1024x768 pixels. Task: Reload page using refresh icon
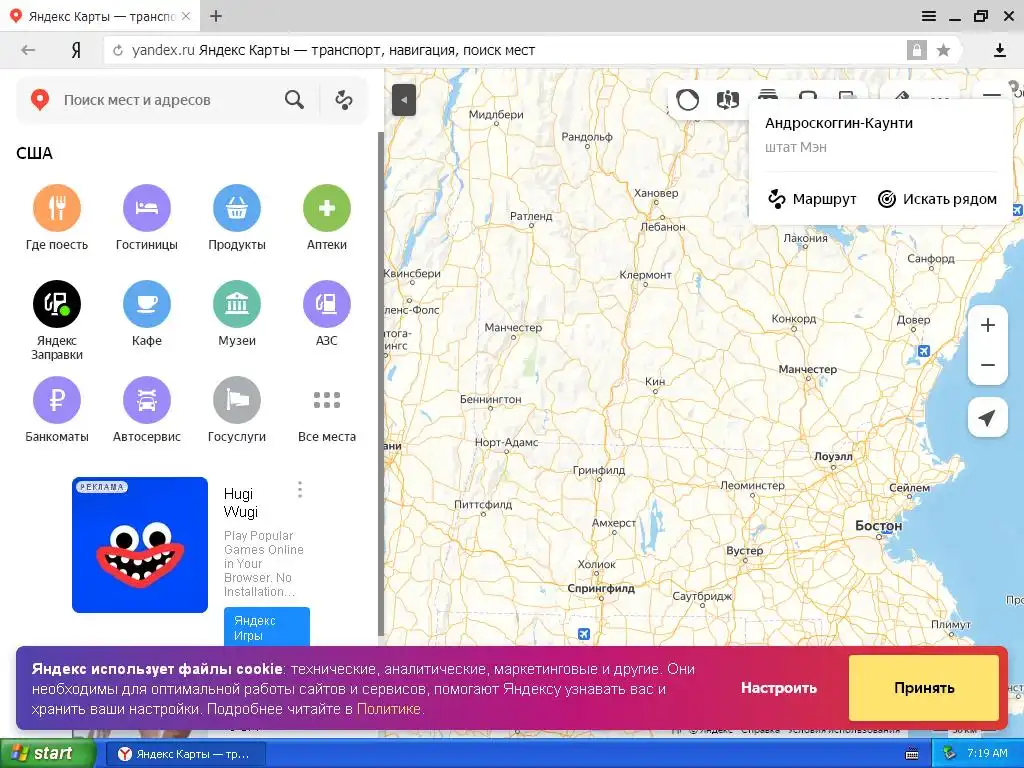point(118,50)
